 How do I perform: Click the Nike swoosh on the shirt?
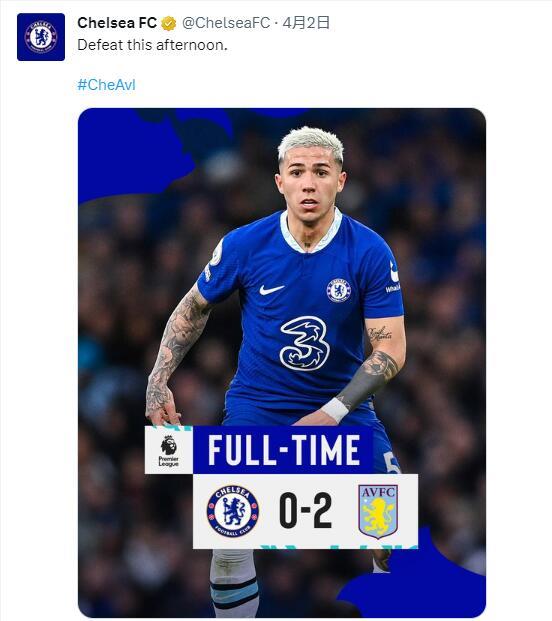pos(271,290)
